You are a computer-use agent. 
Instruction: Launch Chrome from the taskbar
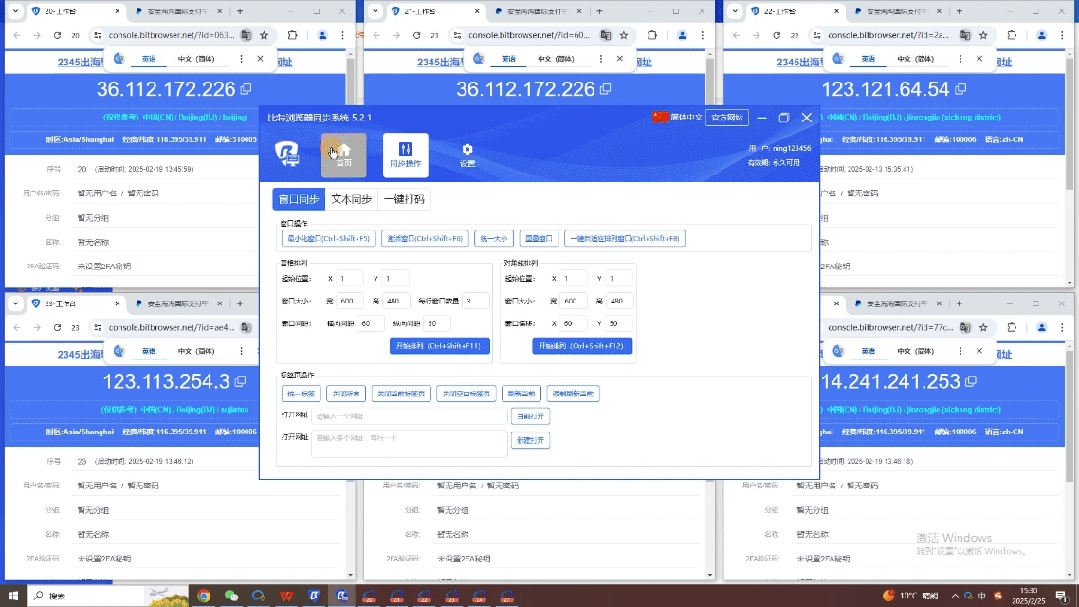[204, 595]
